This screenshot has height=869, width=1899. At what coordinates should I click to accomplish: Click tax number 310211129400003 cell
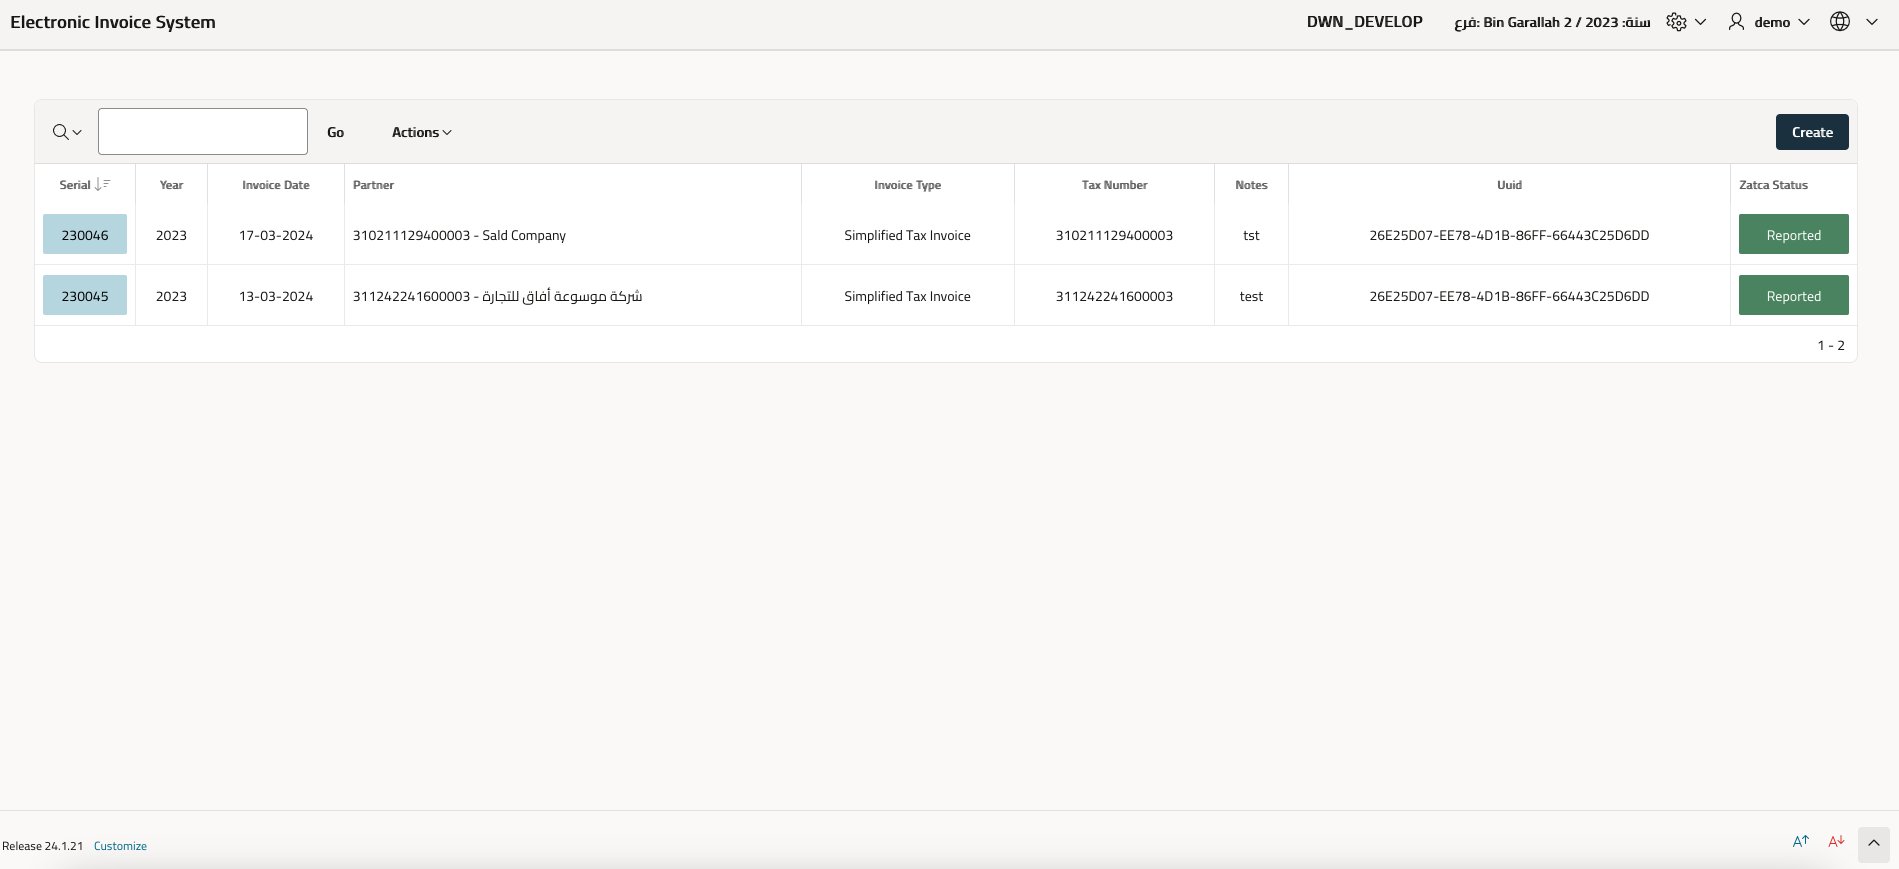1114,235
